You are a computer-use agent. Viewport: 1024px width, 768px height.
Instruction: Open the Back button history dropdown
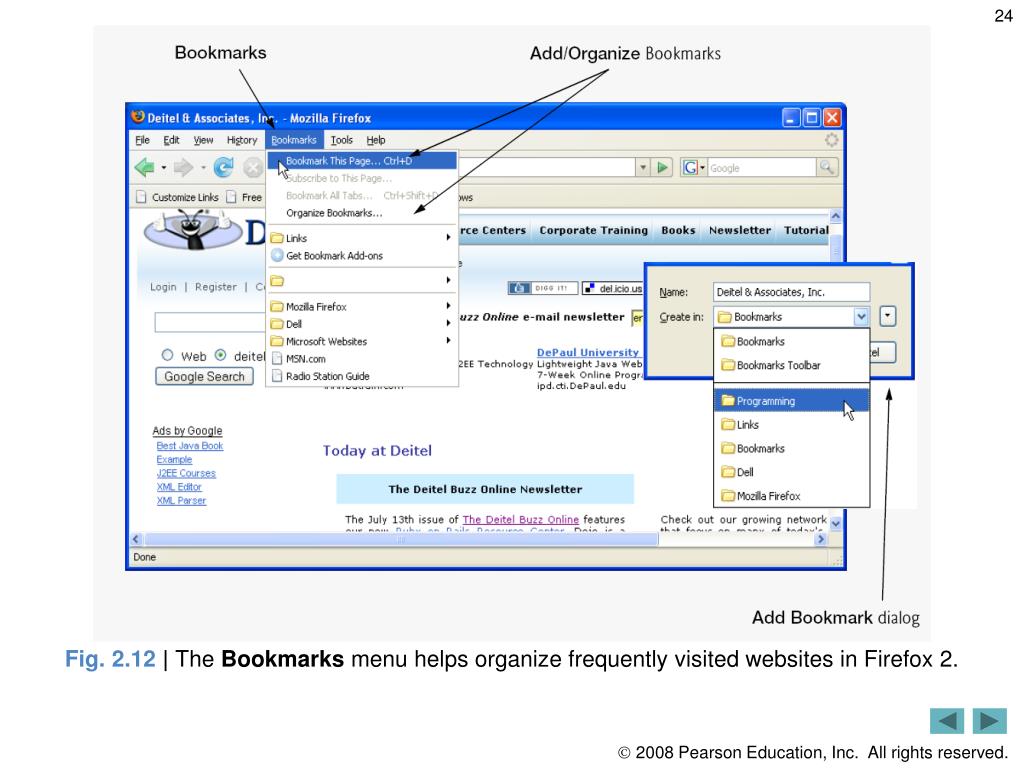[x=163, y=168]
